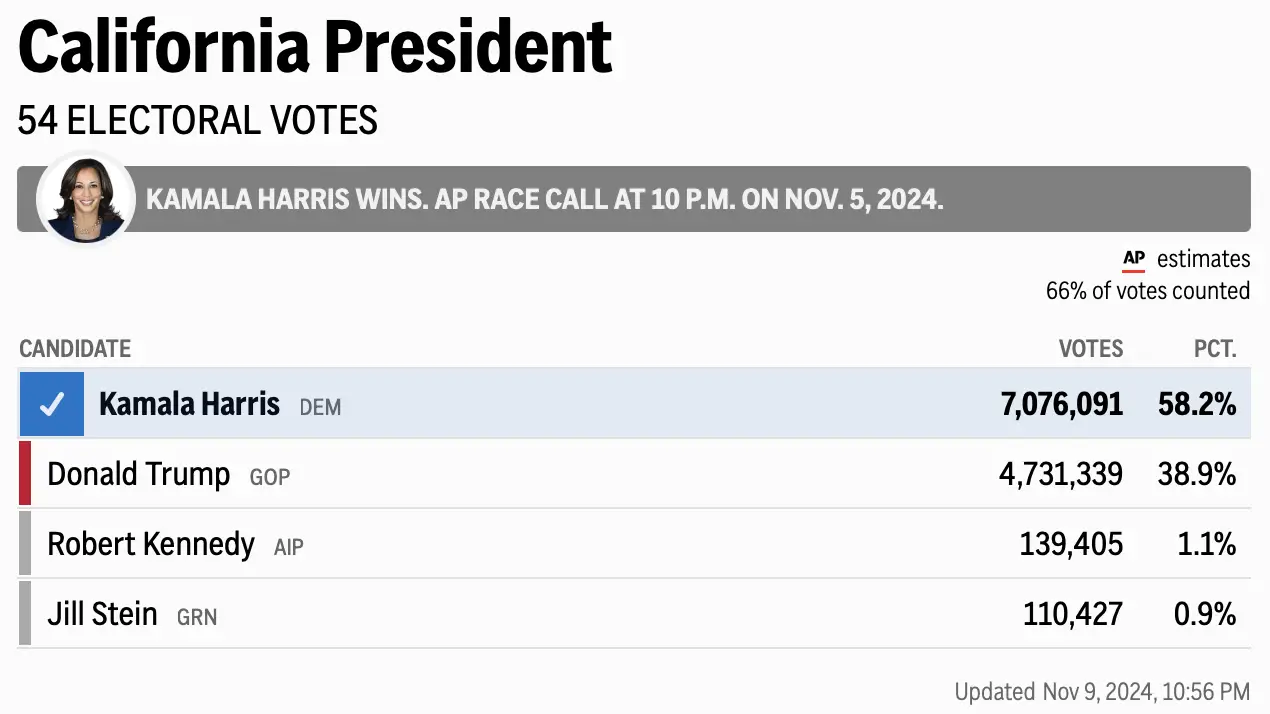Select the Robert Kennedy candidate name

pos(151,544)
